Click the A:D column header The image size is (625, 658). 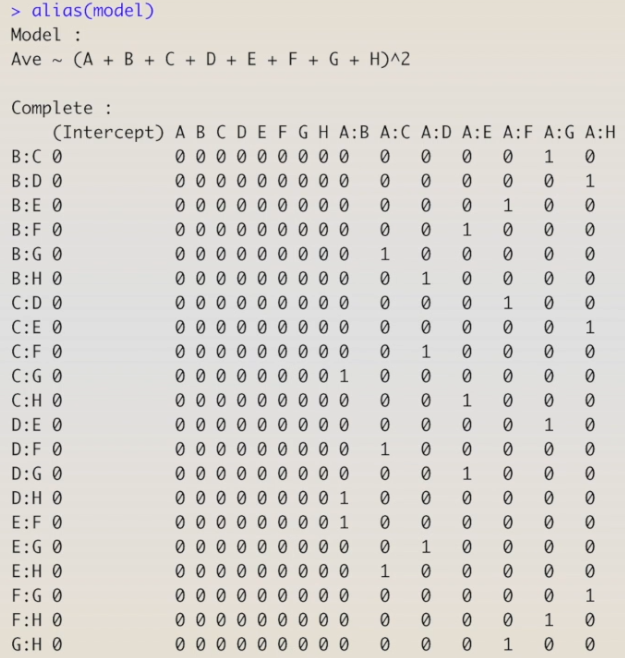[436, 131]
